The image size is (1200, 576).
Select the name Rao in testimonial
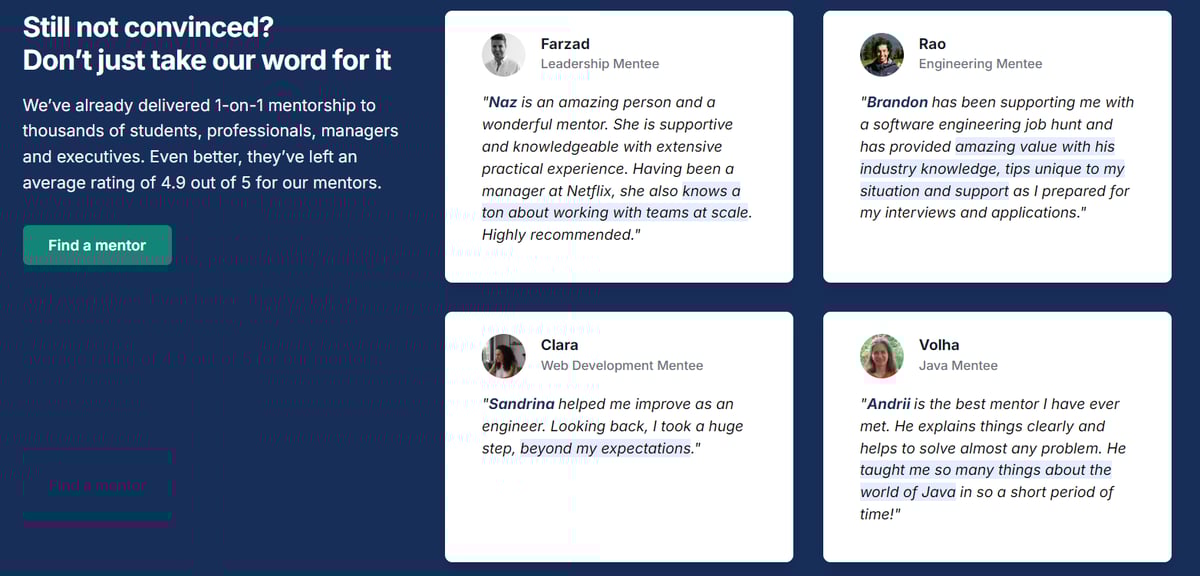(x=932, y=44)
